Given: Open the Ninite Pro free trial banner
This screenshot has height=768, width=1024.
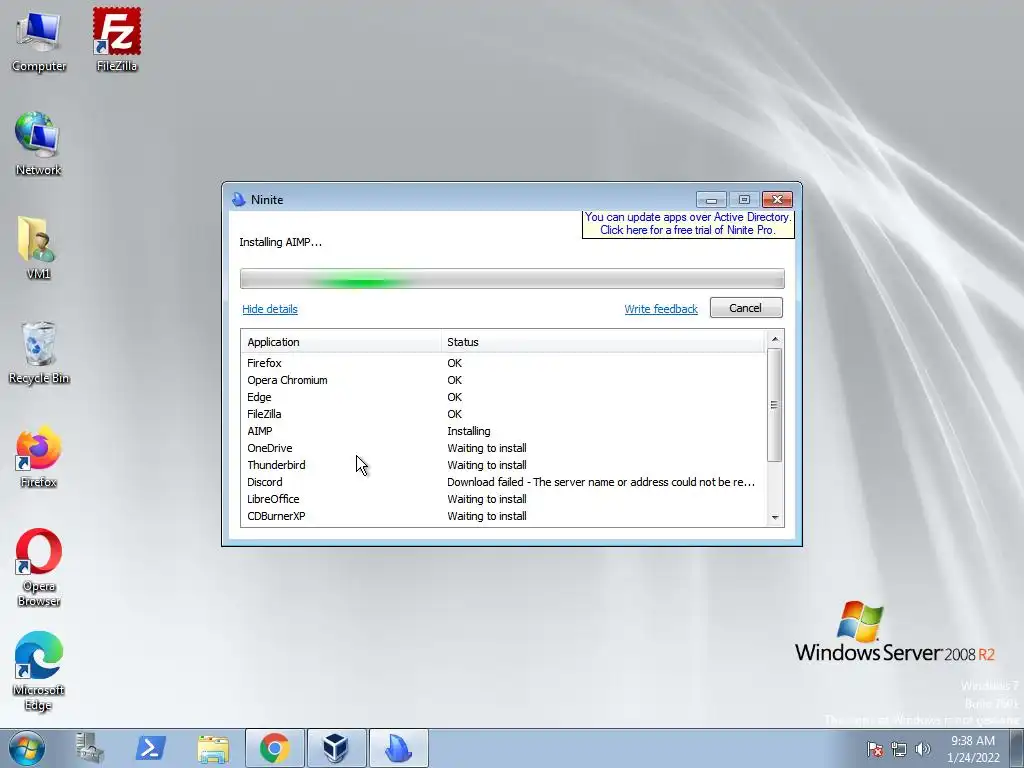Looking at the screenshot, I should [688, 223].
